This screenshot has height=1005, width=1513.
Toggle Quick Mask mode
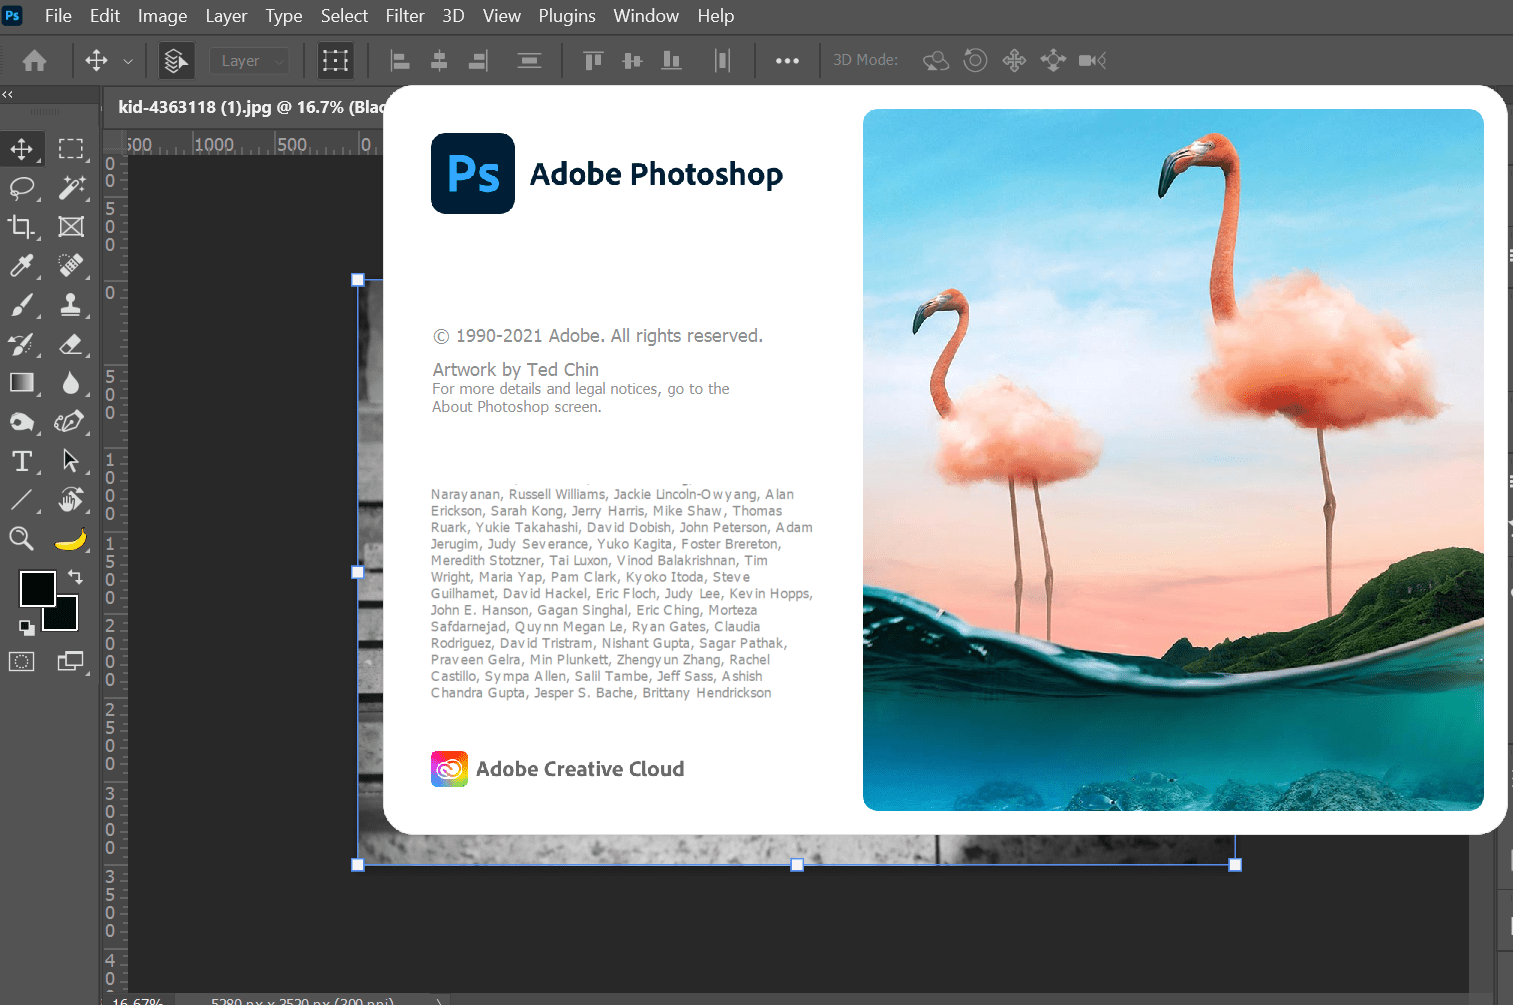coord(22,661)
